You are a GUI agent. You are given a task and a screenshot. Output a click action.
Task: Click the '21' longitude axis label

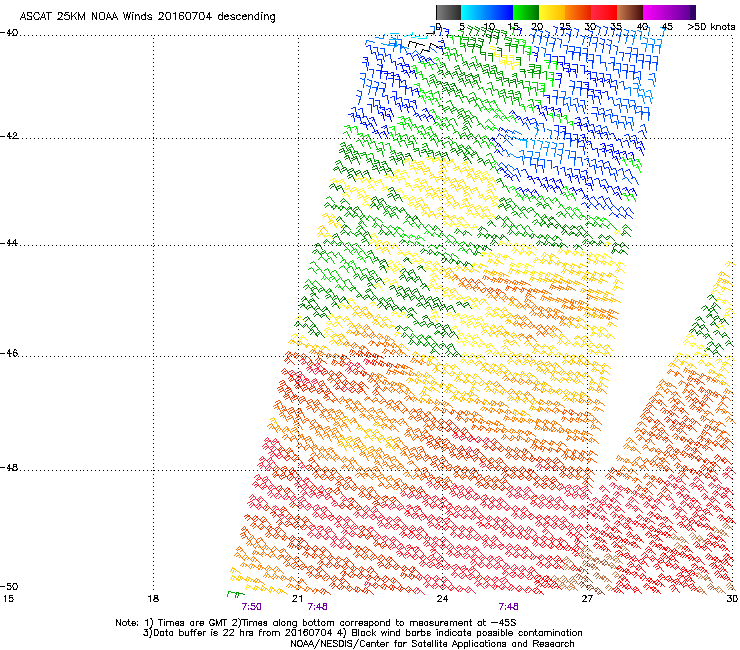tap(297, 599)
